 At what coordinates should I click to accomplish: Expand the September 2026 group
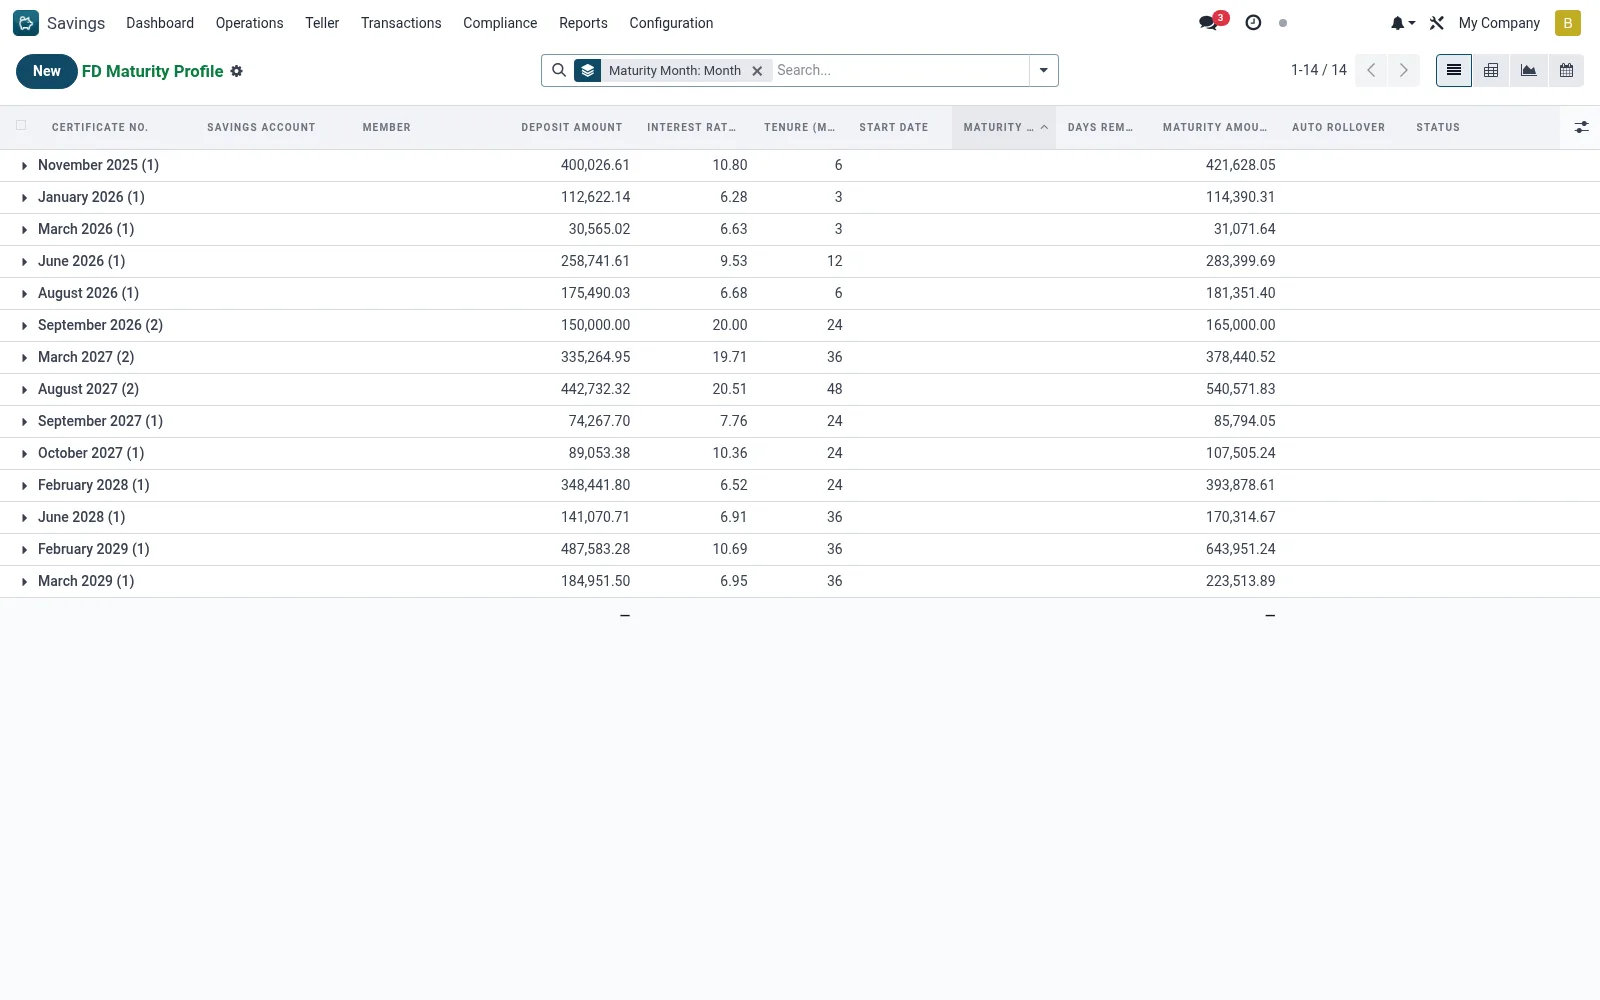[100, 325]
